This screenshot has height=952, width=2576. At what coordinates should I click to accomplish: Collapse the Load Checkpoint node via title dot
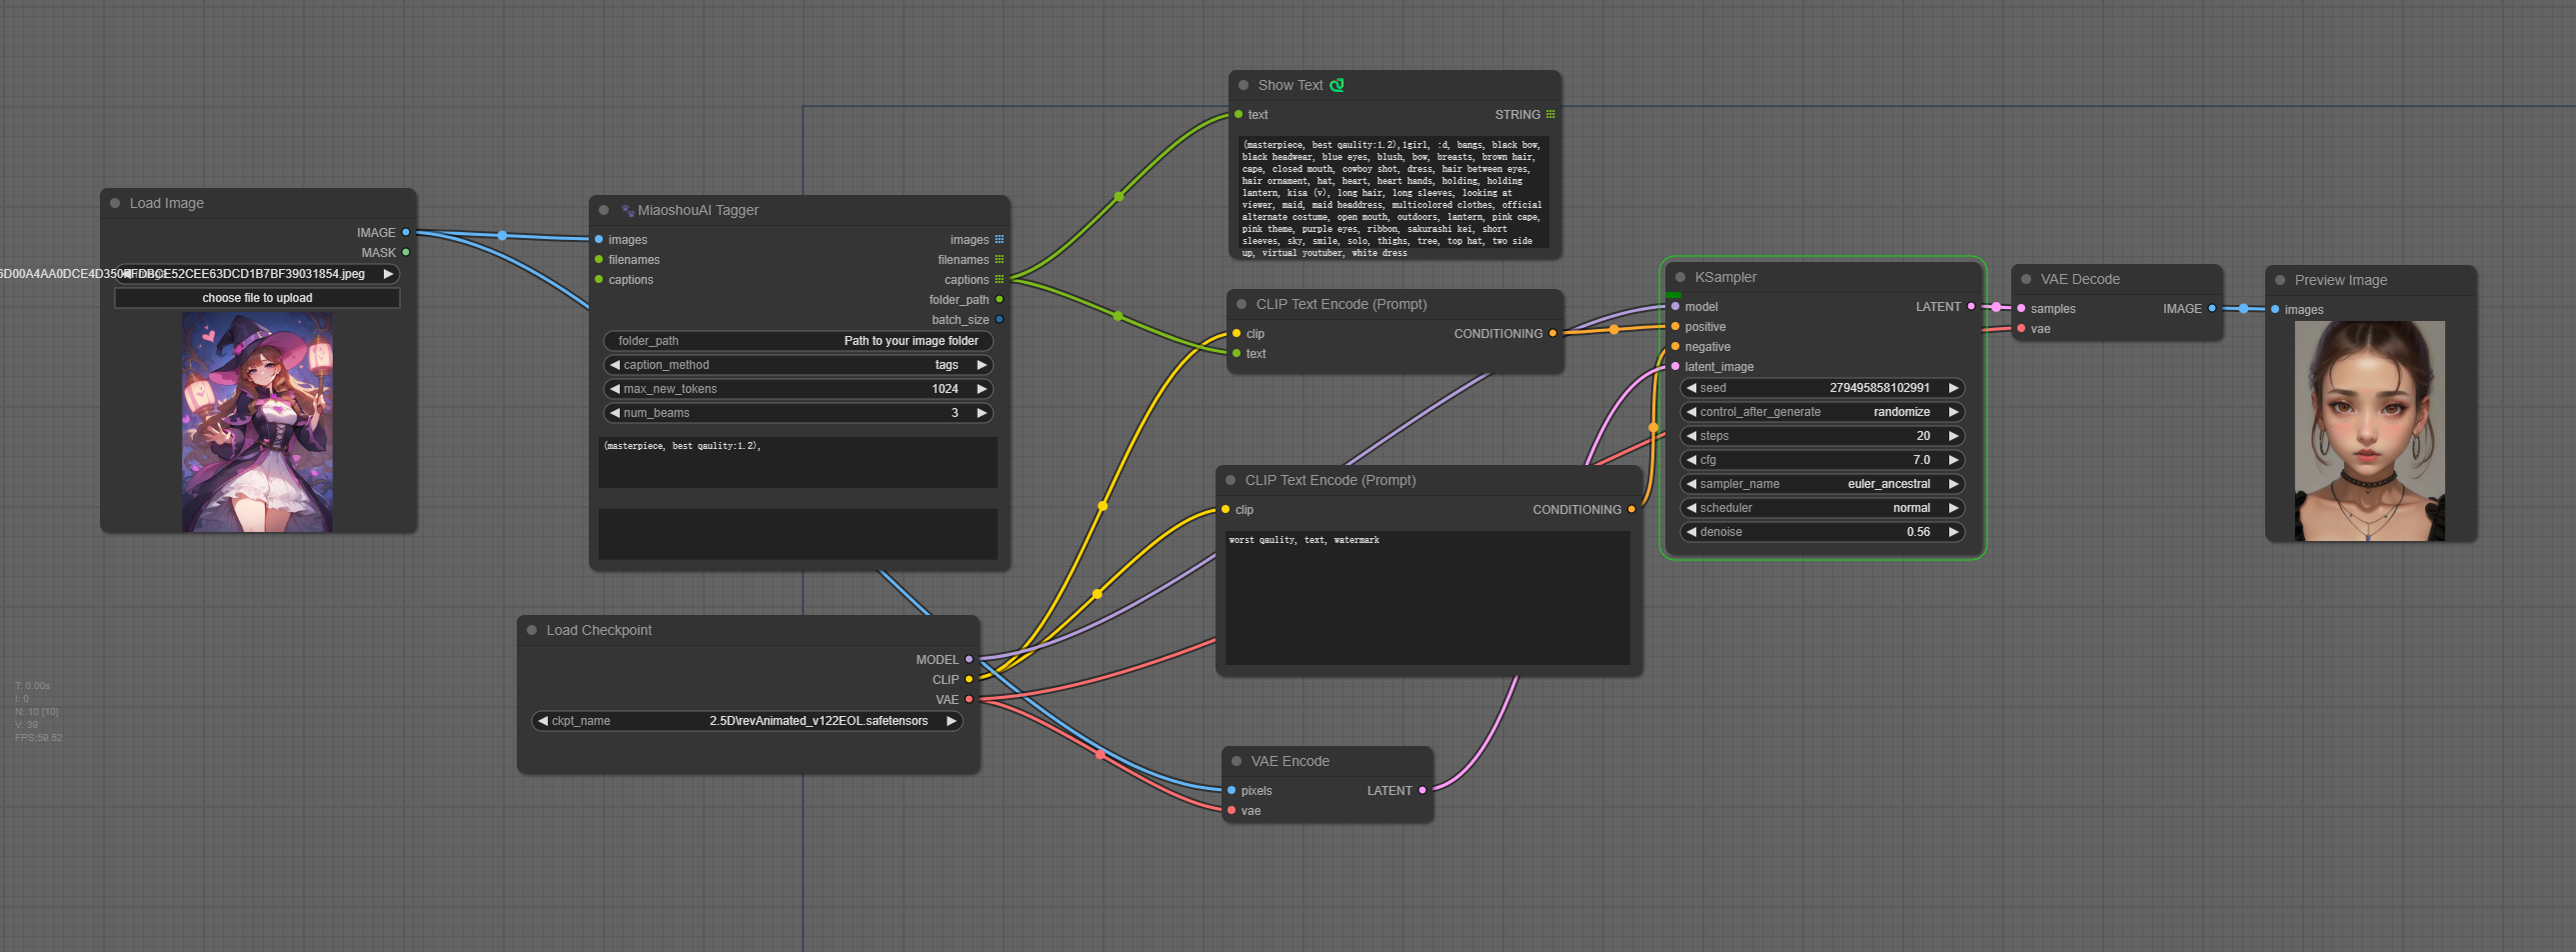coord(532,630)
